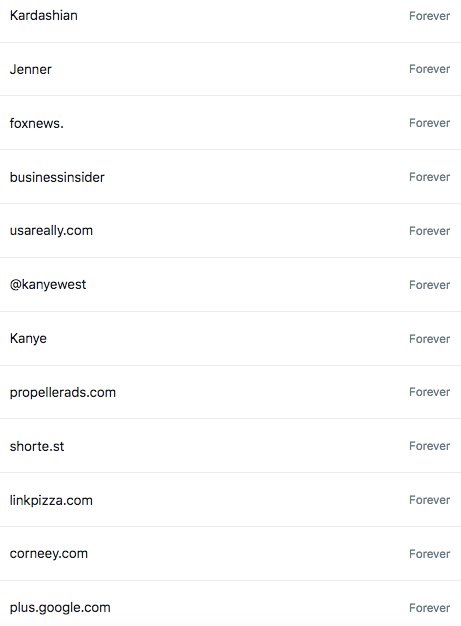
Task: Click the linkpizza.com entry
Action: pyautogui.click(x=230, y=500)
